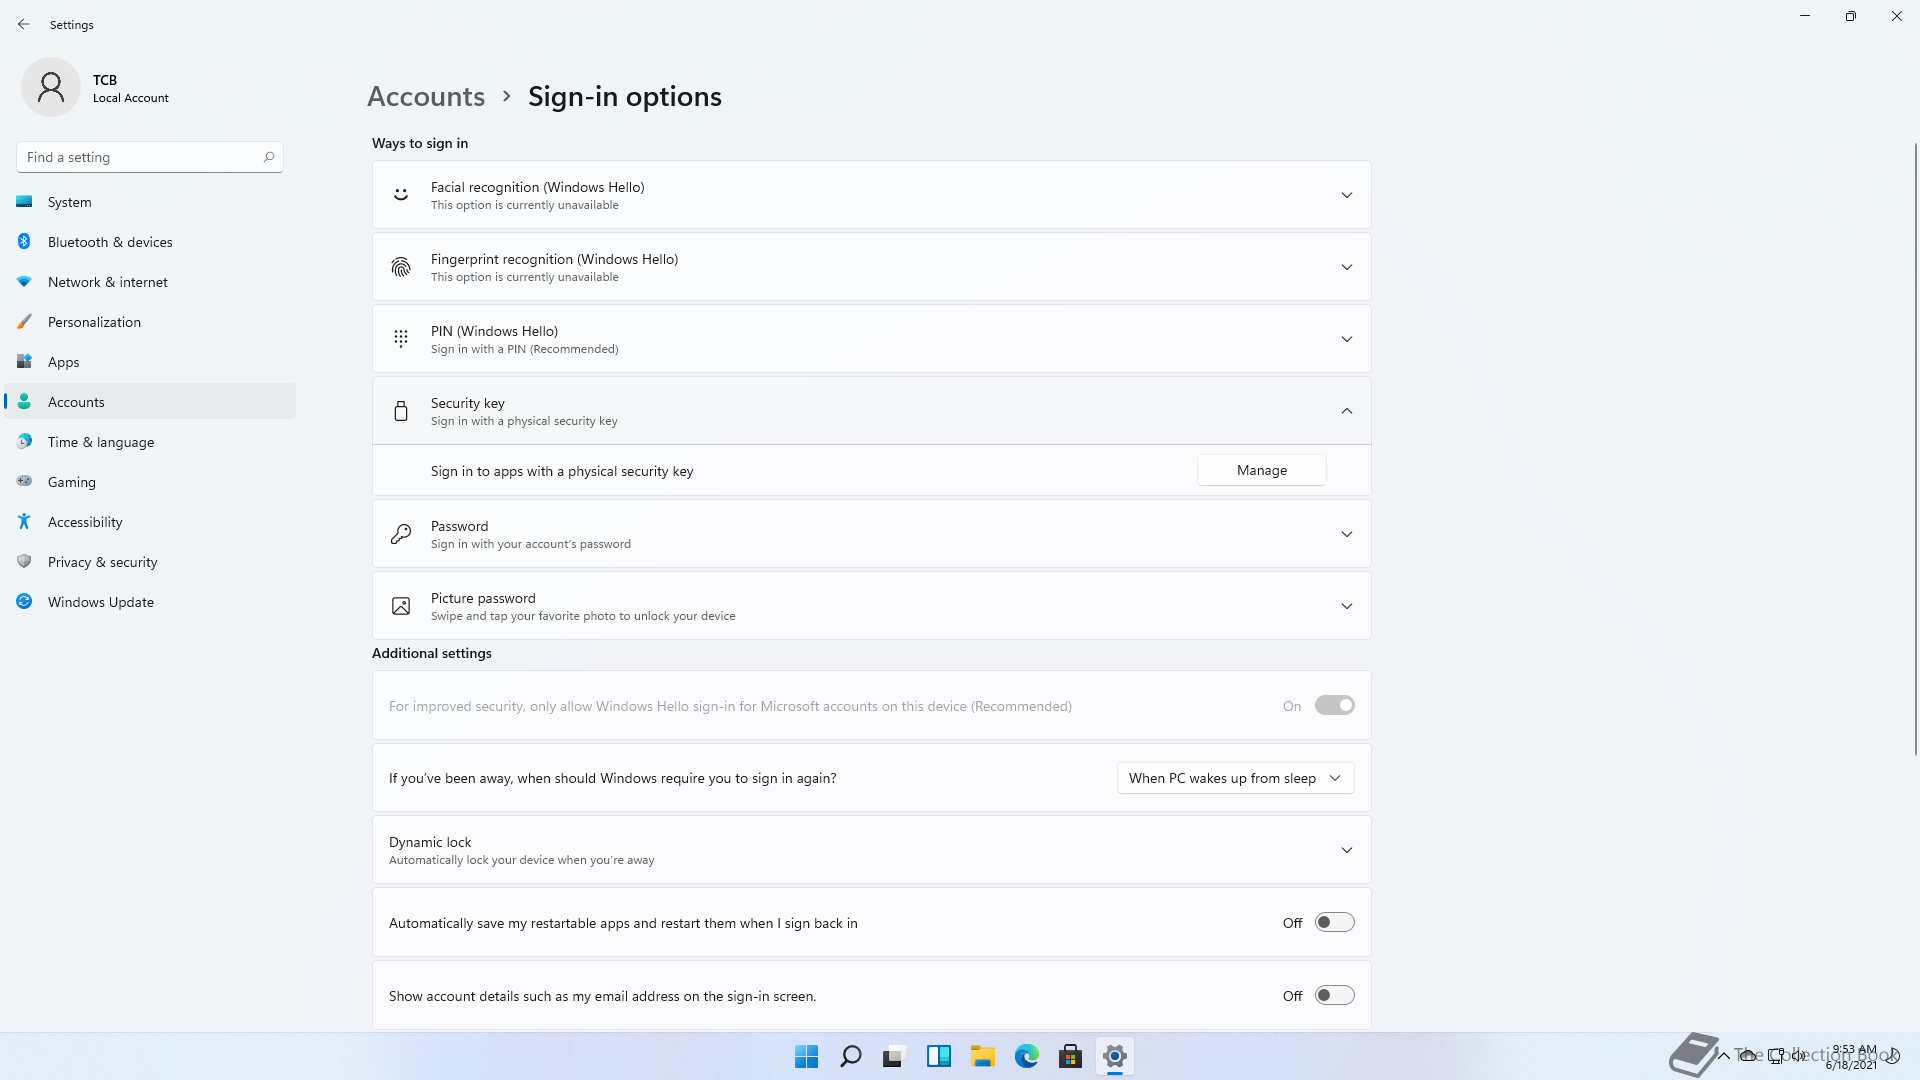Select Personalization in the sidebar

point(150,322)
